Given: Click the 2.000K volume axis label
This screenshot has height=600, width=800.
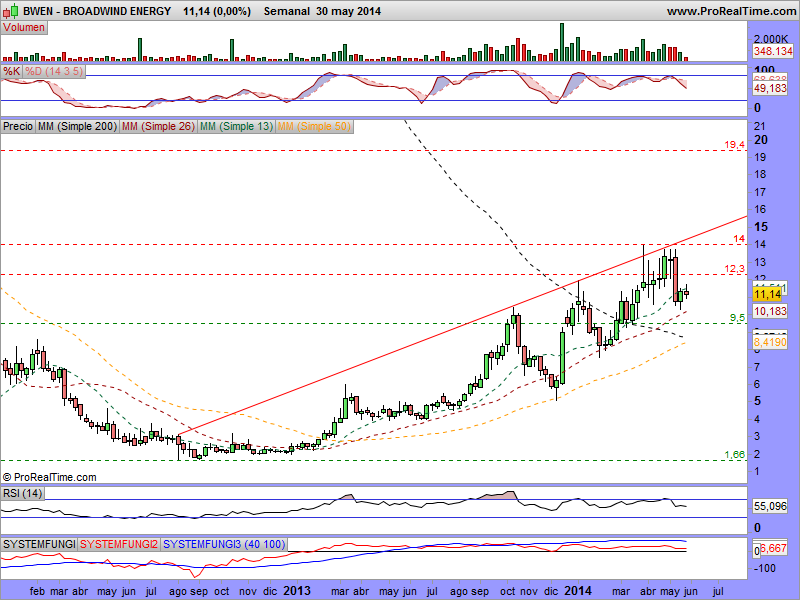Looking at the screenshot, I should (x=771, y=39).
